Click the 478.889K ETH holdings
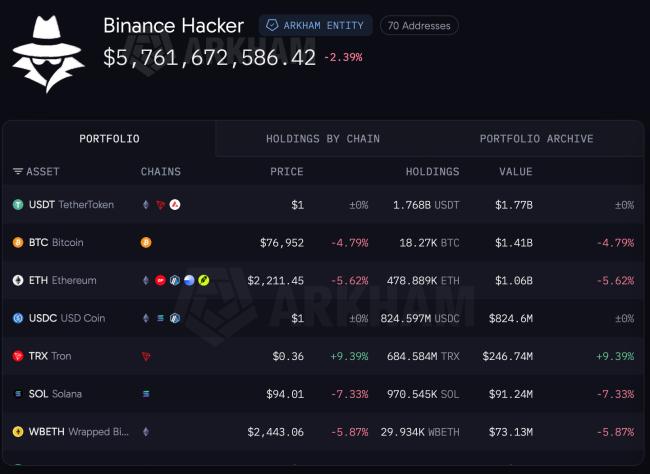This screenshot has height=474, width=650. pyautogui.click(x=423, y=281)
